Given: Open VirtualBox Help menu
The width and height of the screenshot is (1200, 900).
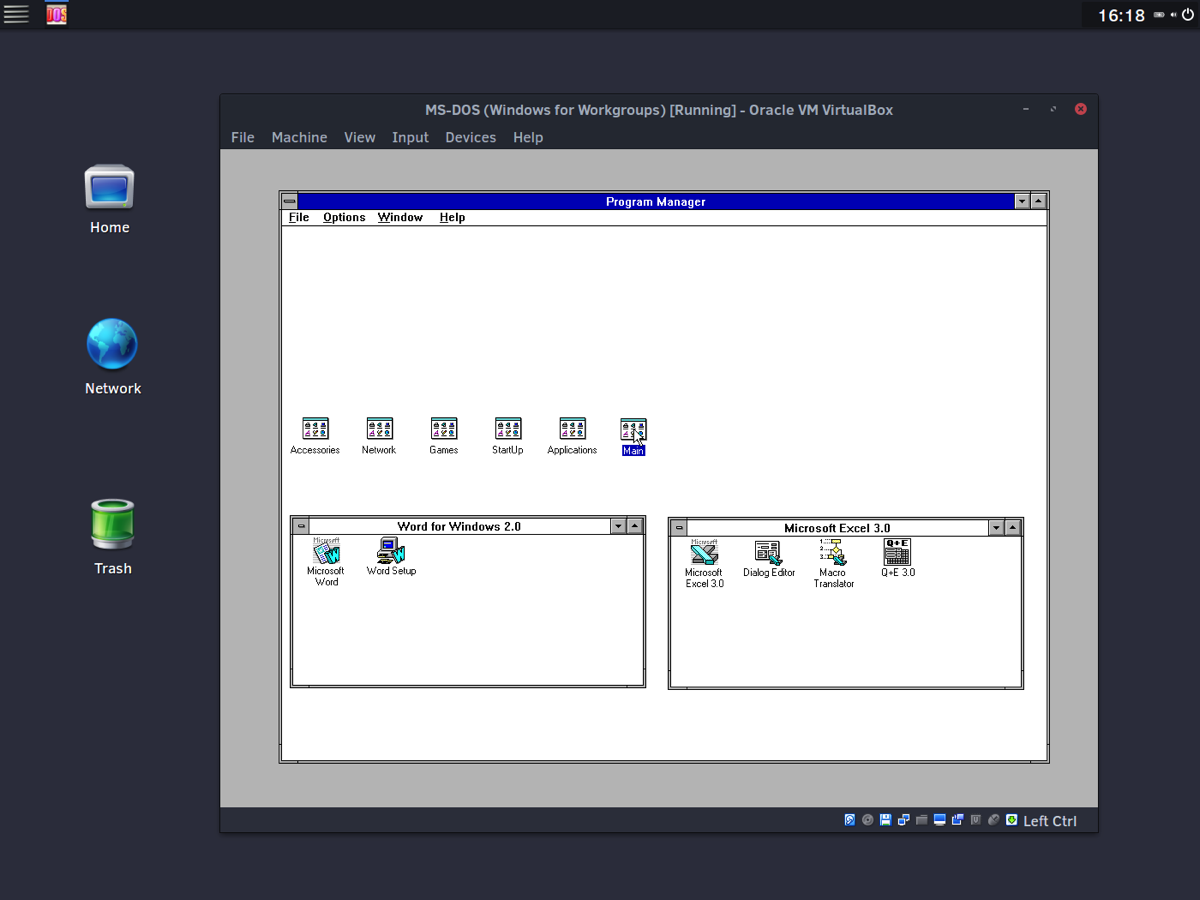Looking at the screenshot, I should 528,137.
